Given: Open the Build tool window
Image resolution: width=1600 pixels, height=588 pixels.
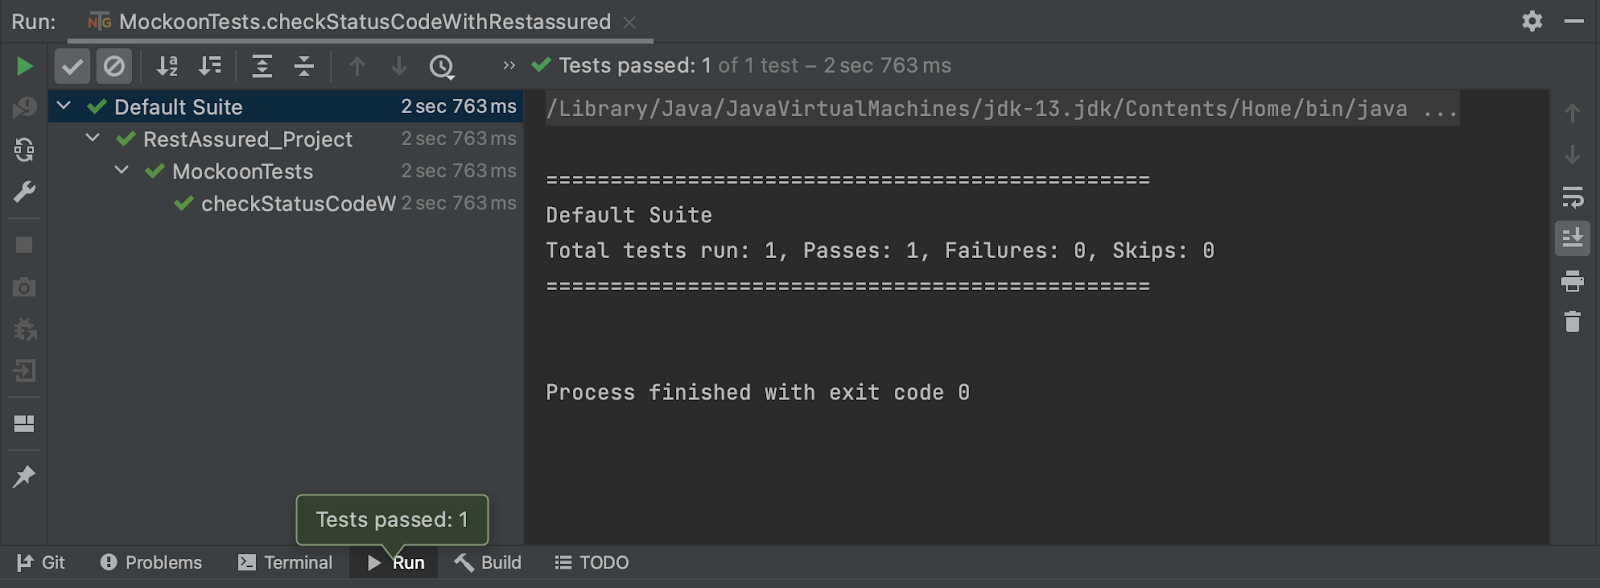Looking at the screenshot, I should click(x=488, y=563).
